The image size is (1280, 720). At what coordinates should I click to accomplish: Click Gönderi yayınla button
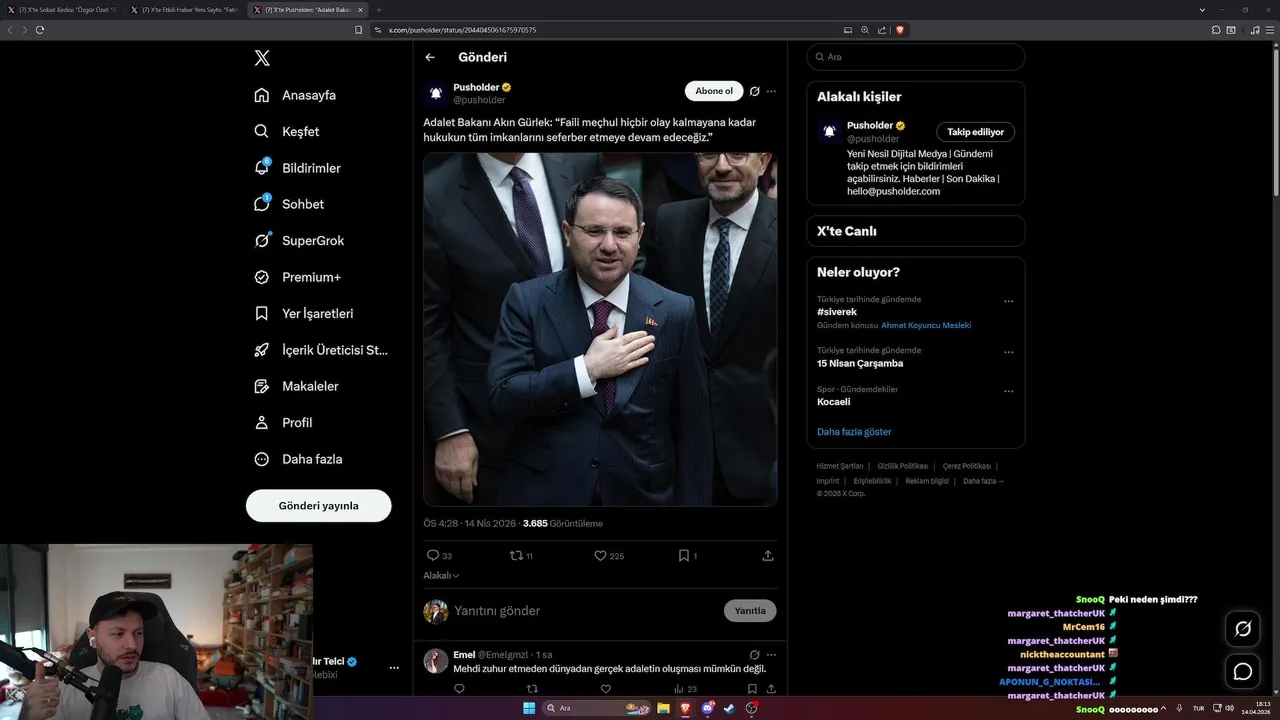tap(318, 505)
